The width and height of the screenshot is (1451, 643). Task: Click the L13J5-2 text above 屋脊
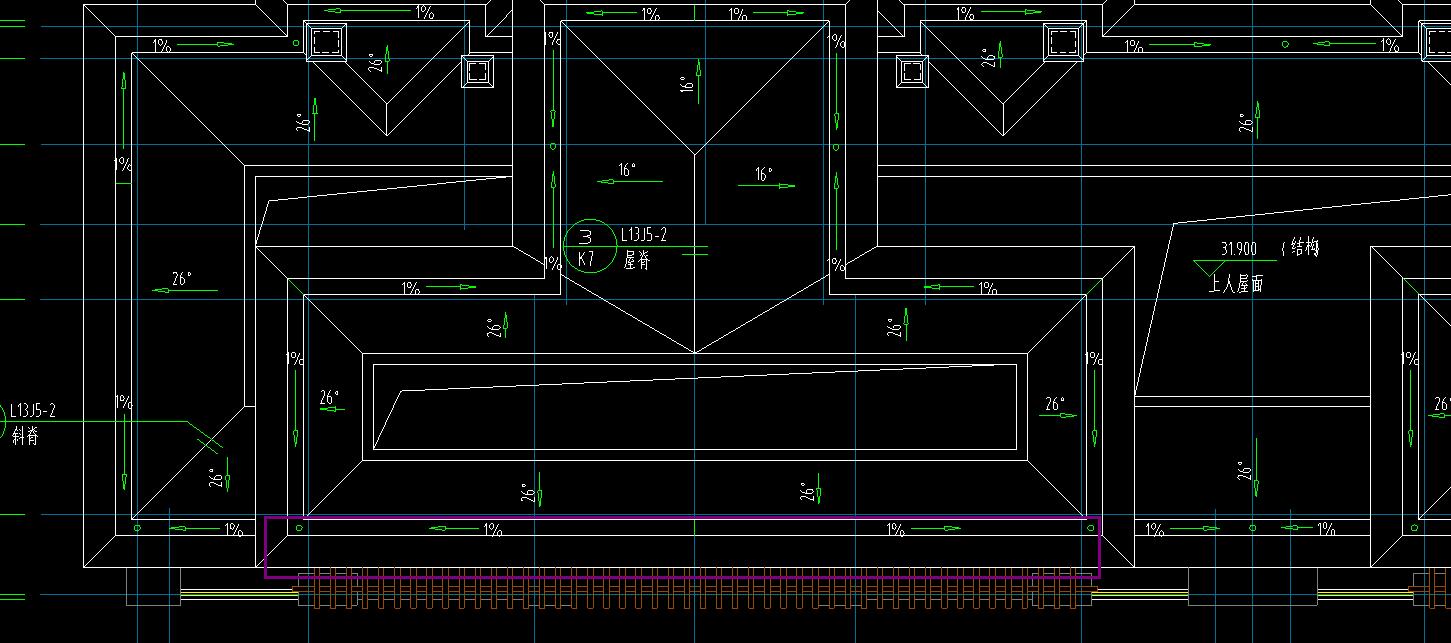[x=643, y=235]
